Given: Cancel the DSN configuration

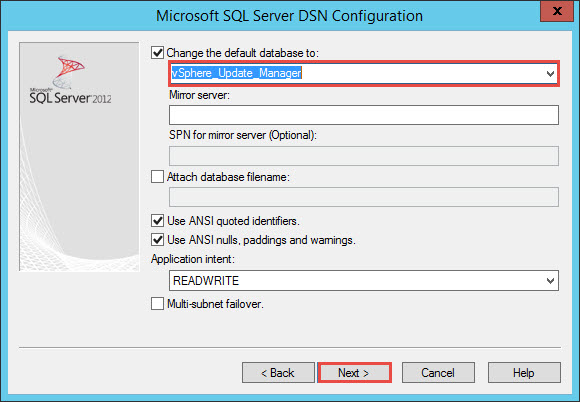Looking at the screenshot, I should click(x=438, y=372).
